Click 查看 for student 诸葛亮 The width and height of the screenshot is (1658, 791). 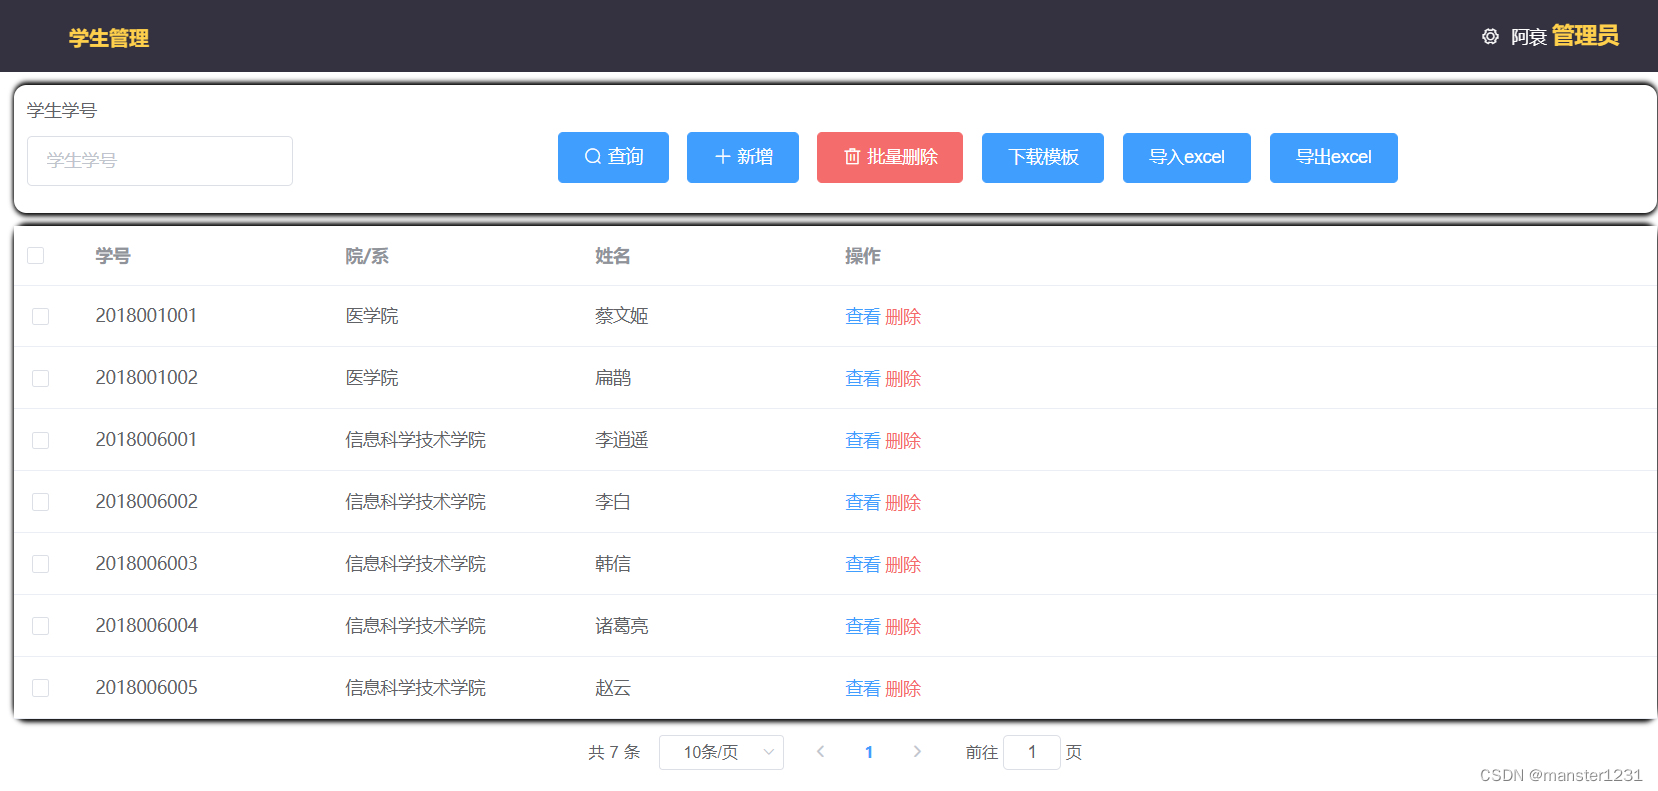[x=863, y=627]
